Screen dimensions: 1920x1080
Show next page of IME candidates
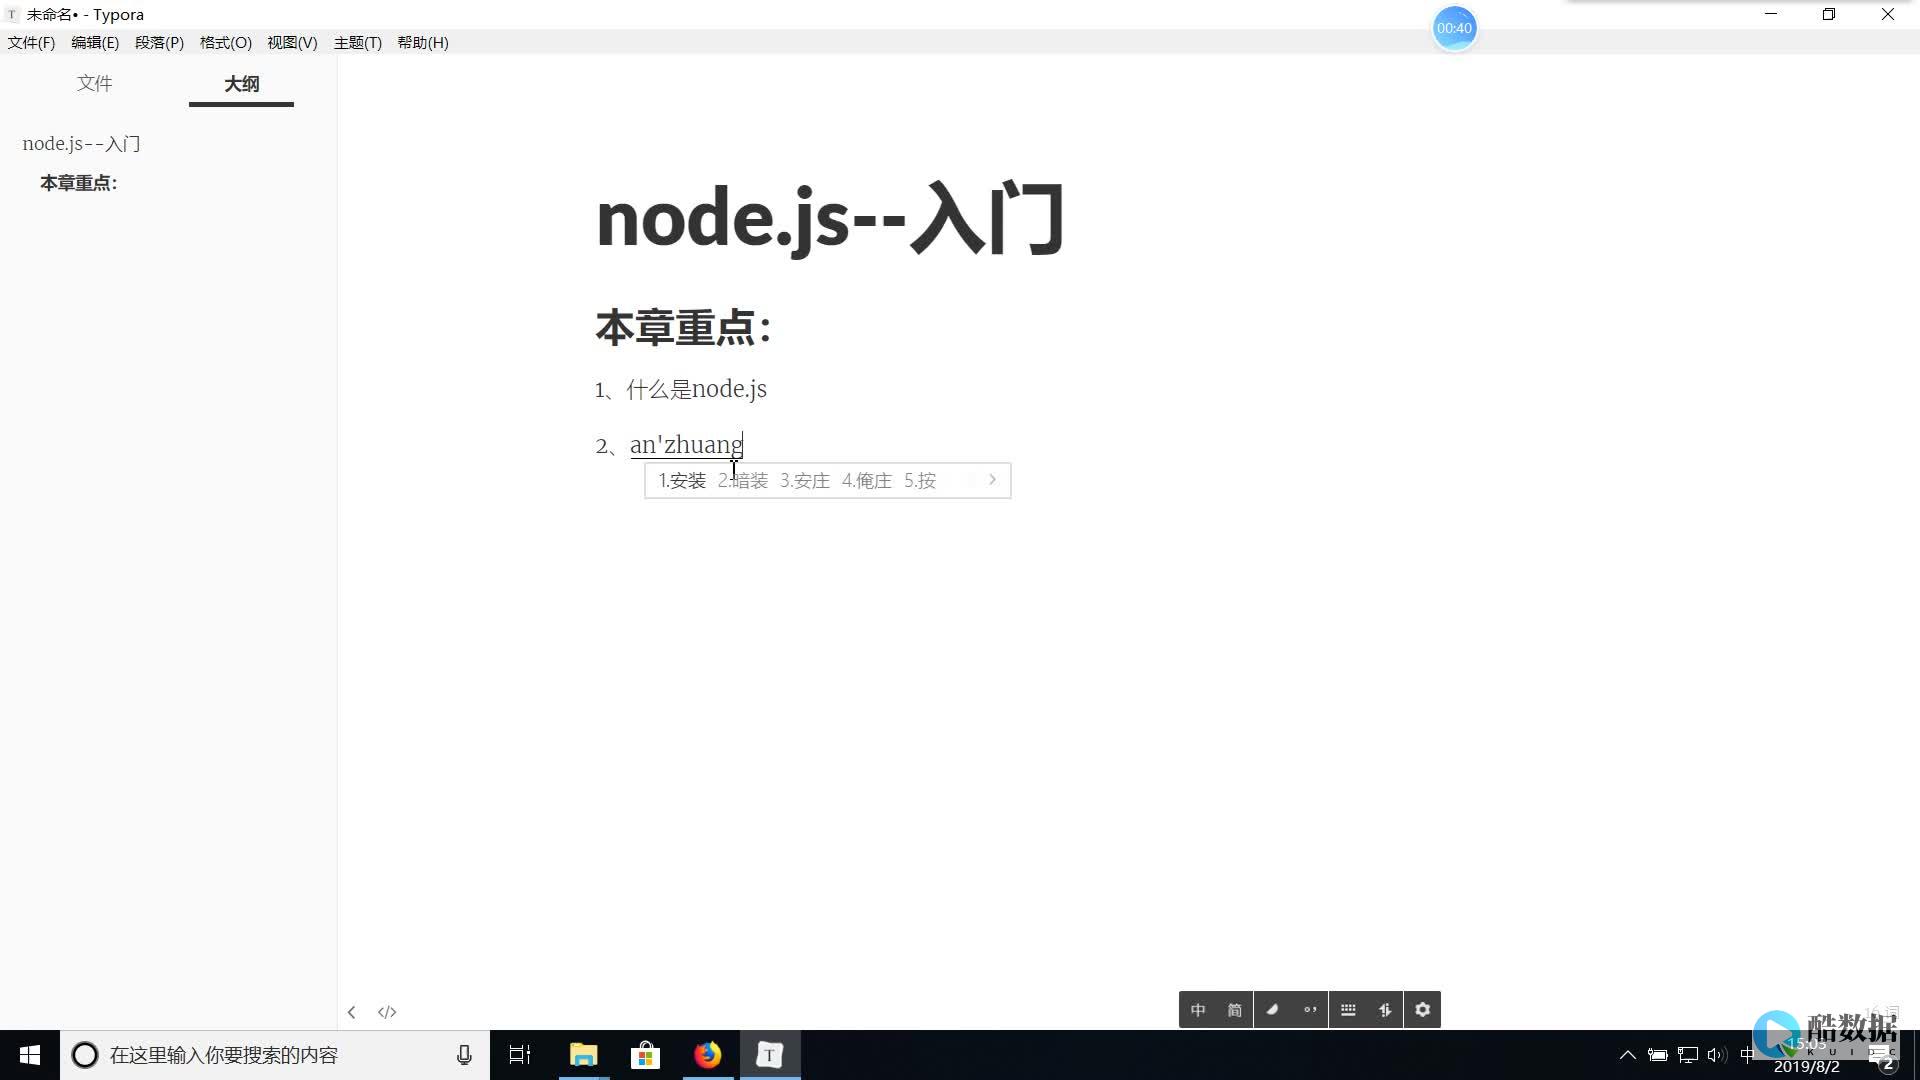click(x=992, y=480)
